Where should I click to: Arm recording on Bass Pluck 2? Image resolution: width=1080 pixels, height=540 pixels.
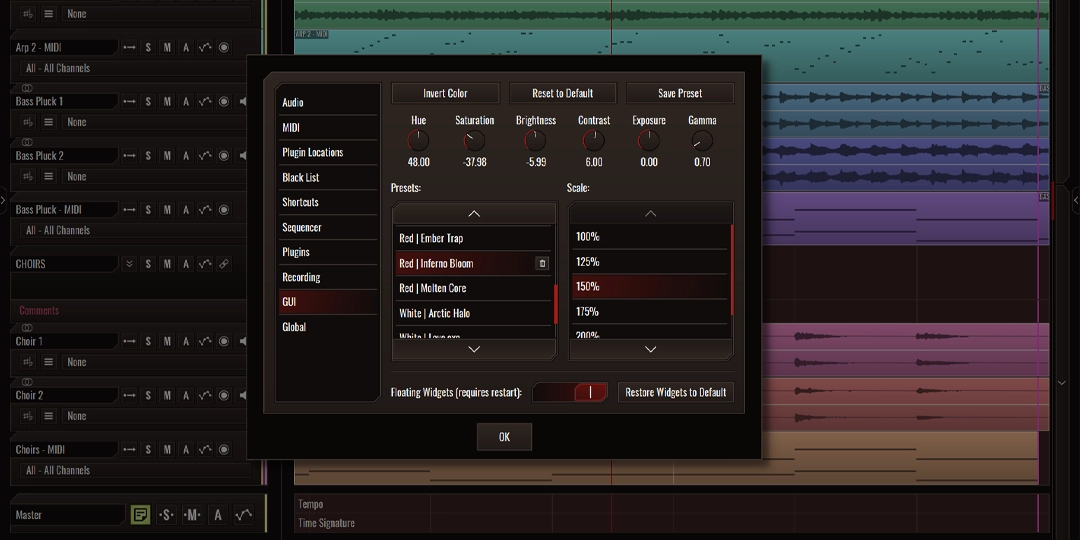point(224,156)
